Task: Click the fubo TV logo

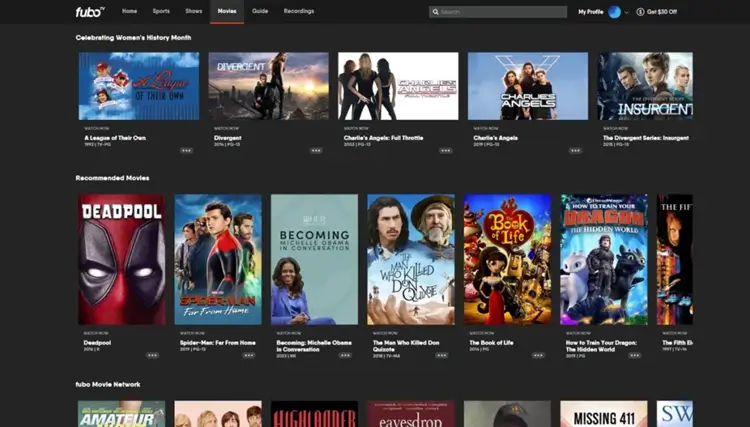Action: (89, 12)
